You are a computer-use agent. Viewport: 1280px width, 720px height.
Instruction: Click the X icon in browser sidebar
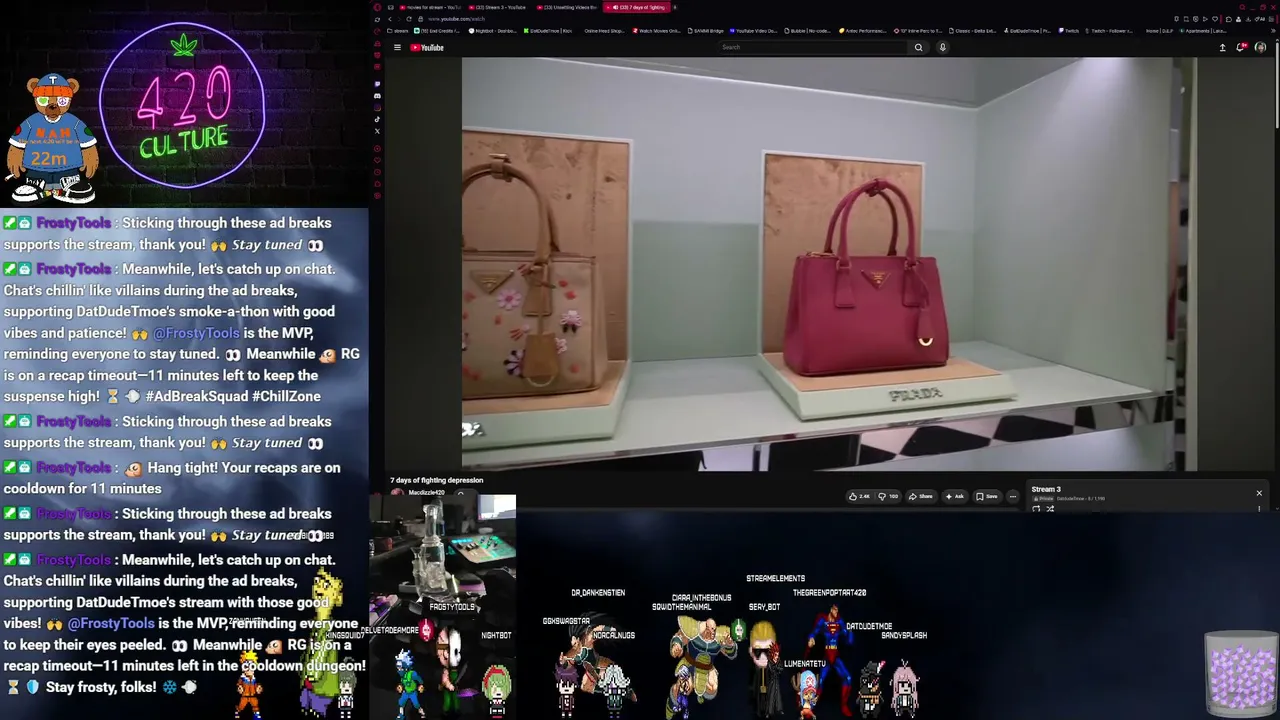tap(377, 131)
